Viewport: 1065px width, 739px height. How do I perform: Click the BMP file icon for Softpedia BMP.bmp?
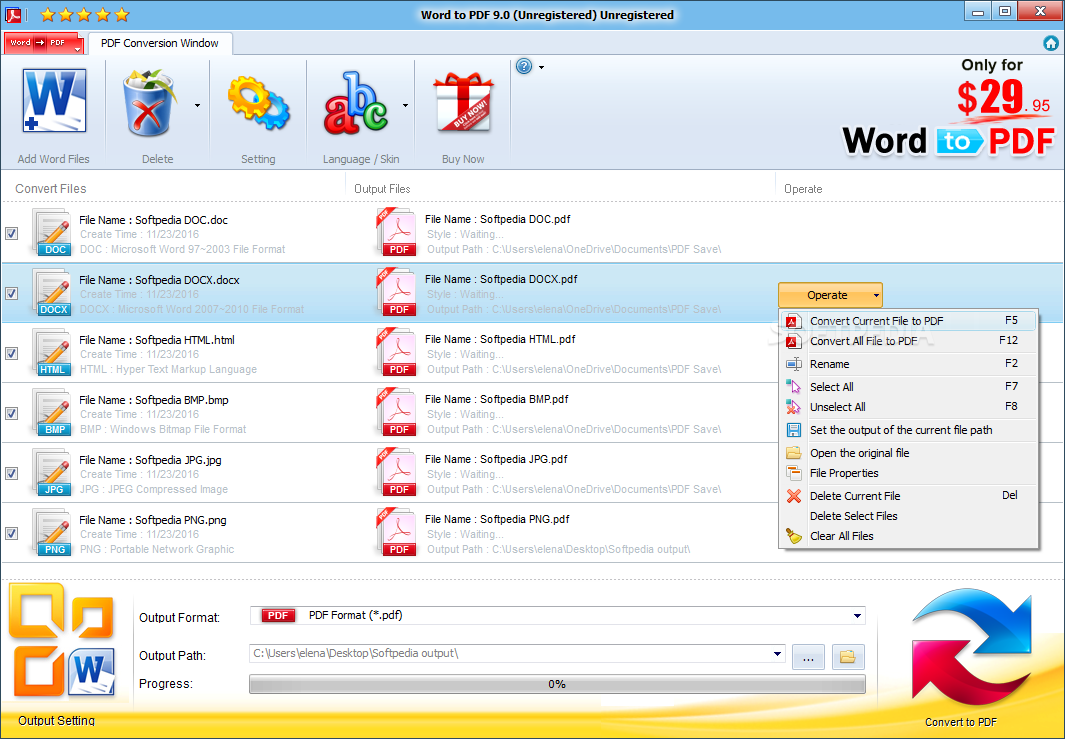52,412
